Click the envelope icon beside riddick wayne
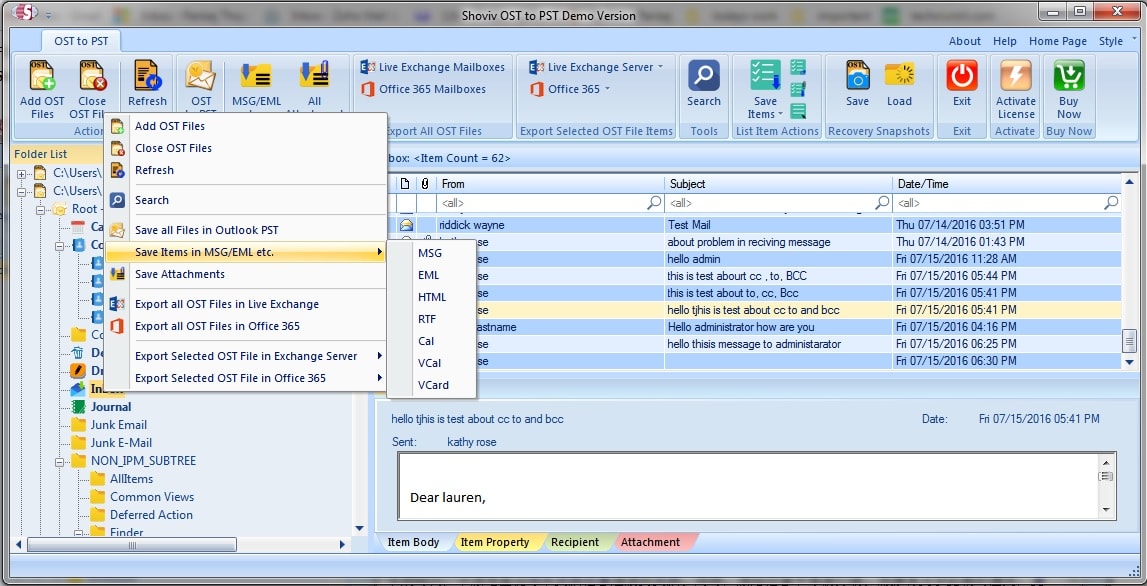 pyautogui.click(x=406, y=225)
